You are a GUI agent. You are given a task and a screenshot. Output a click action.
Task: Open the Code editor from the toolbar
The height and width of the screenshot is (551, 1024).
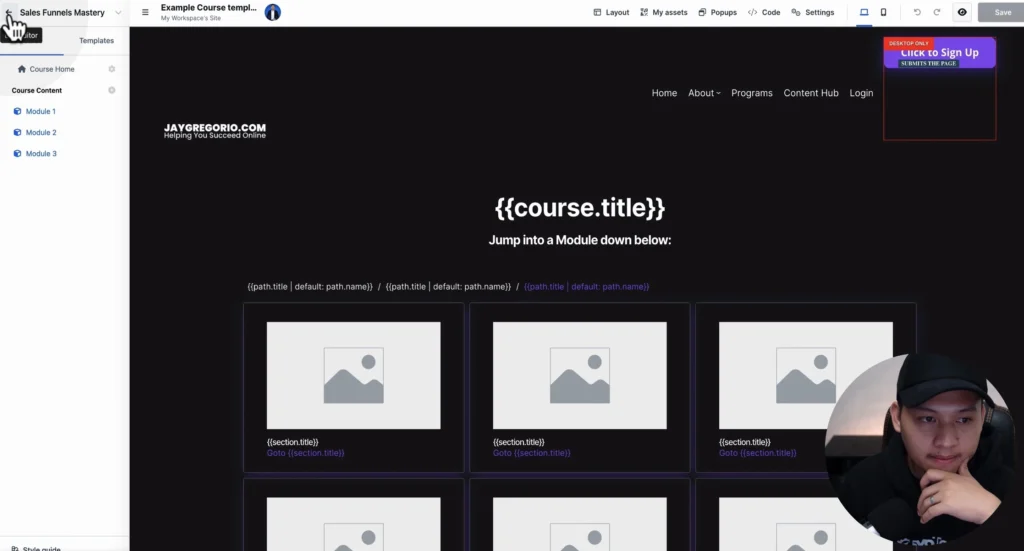click(764, 13)
